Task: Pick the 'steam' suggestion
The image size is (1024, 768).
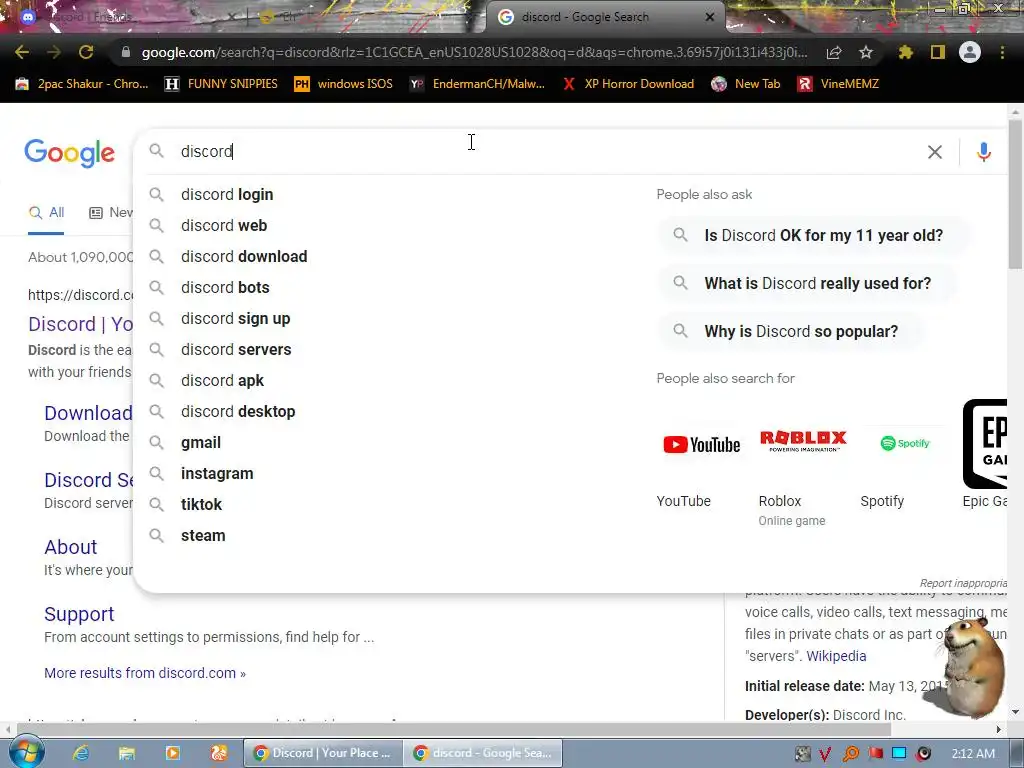Action: tap(203, 536)
